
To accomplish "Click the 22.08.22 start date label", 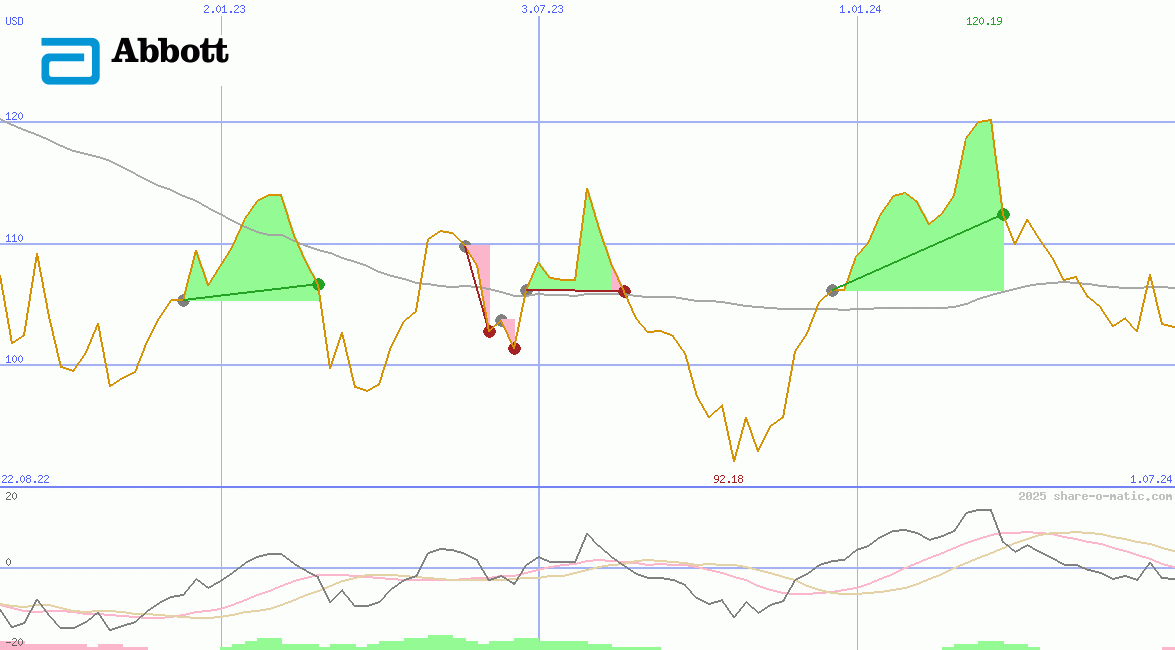I will click(x=25, y=479).
